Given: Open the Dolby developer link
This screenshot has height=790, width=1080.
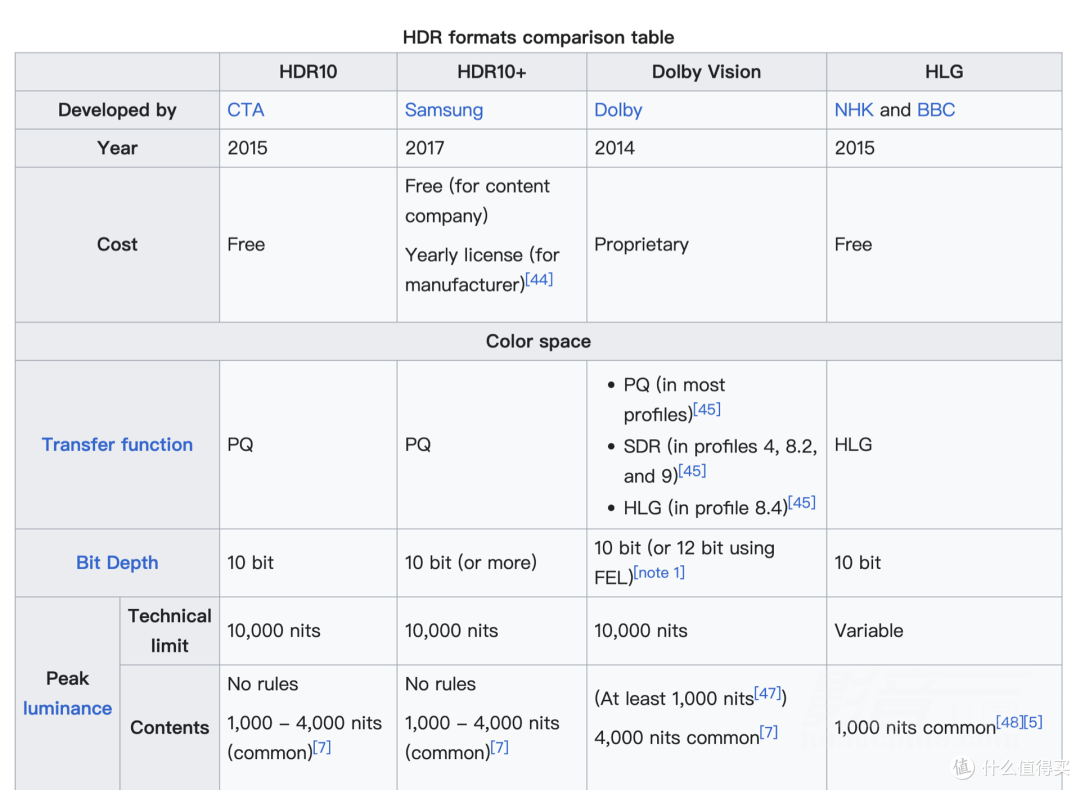Looking at the screenshot, I should click(618, 110).
